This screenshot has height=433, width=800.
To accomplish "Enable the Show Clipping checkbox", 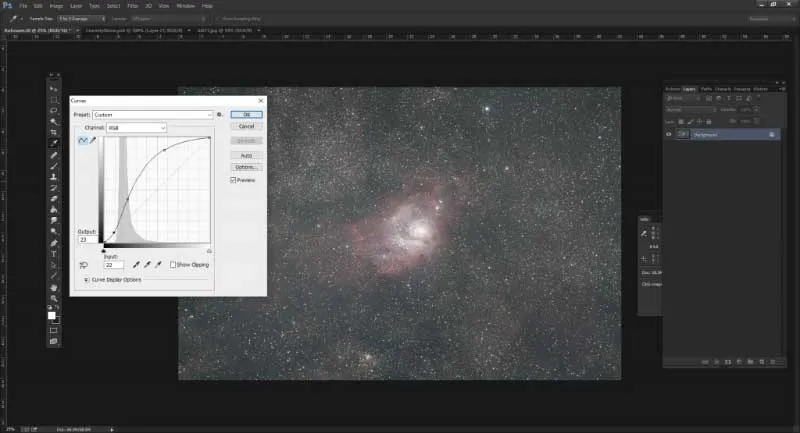I will pyautogui.click(x=172, y=265).
